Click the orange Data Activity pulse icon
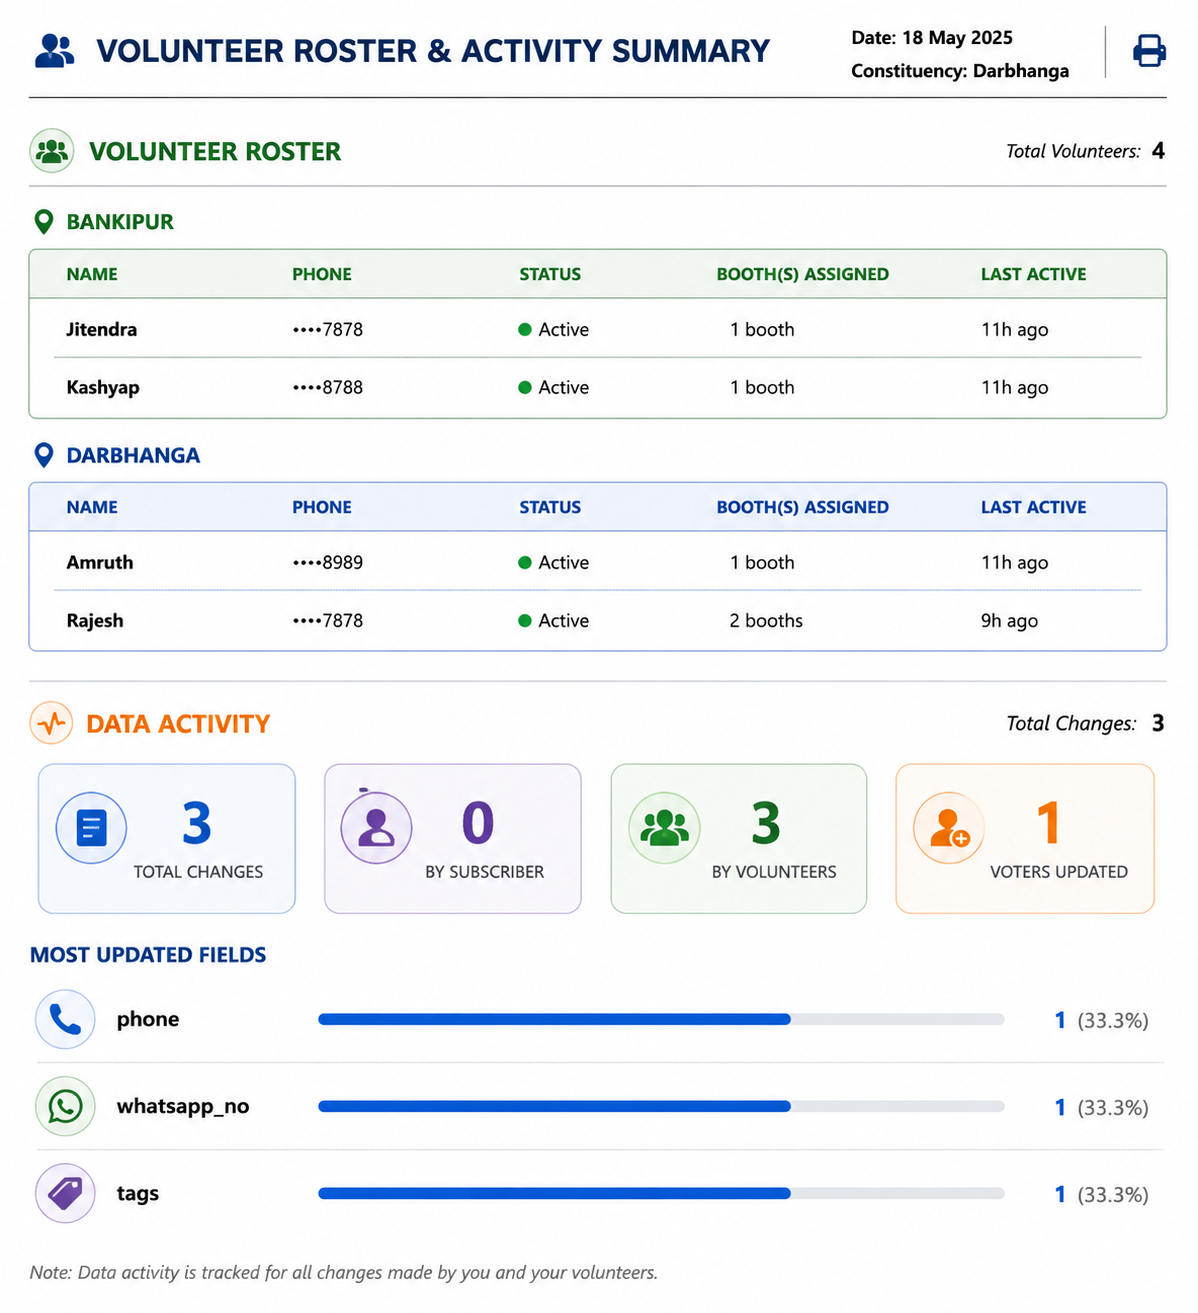1198x1313 pixels. click(x=52, y=723)
